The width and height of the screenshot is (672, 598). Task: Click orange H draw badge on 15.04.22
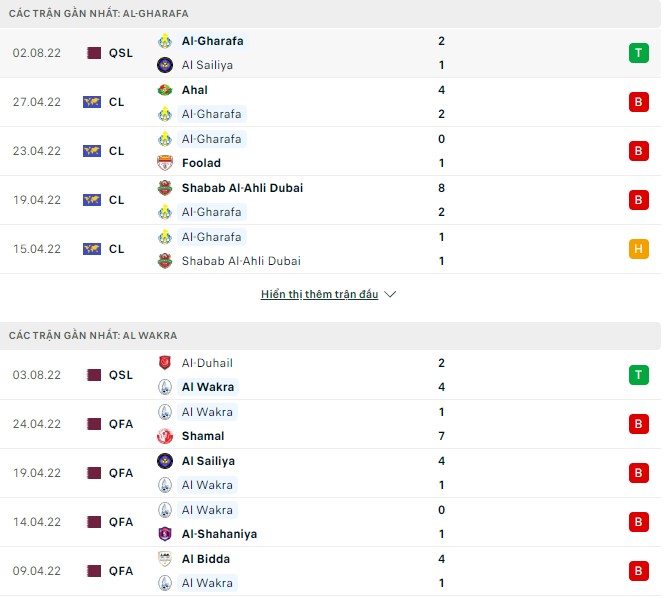tap(638, 249)
